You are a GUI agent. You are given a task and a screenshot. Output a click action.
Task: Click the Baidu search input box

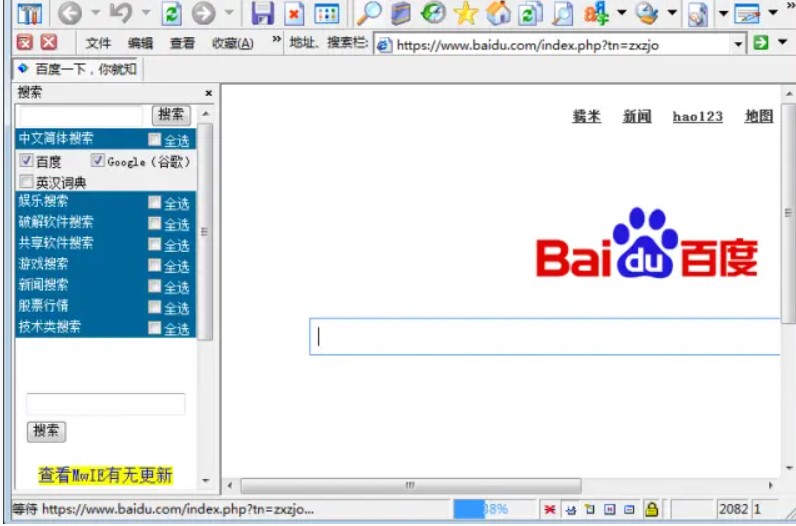tap(545, 337)
